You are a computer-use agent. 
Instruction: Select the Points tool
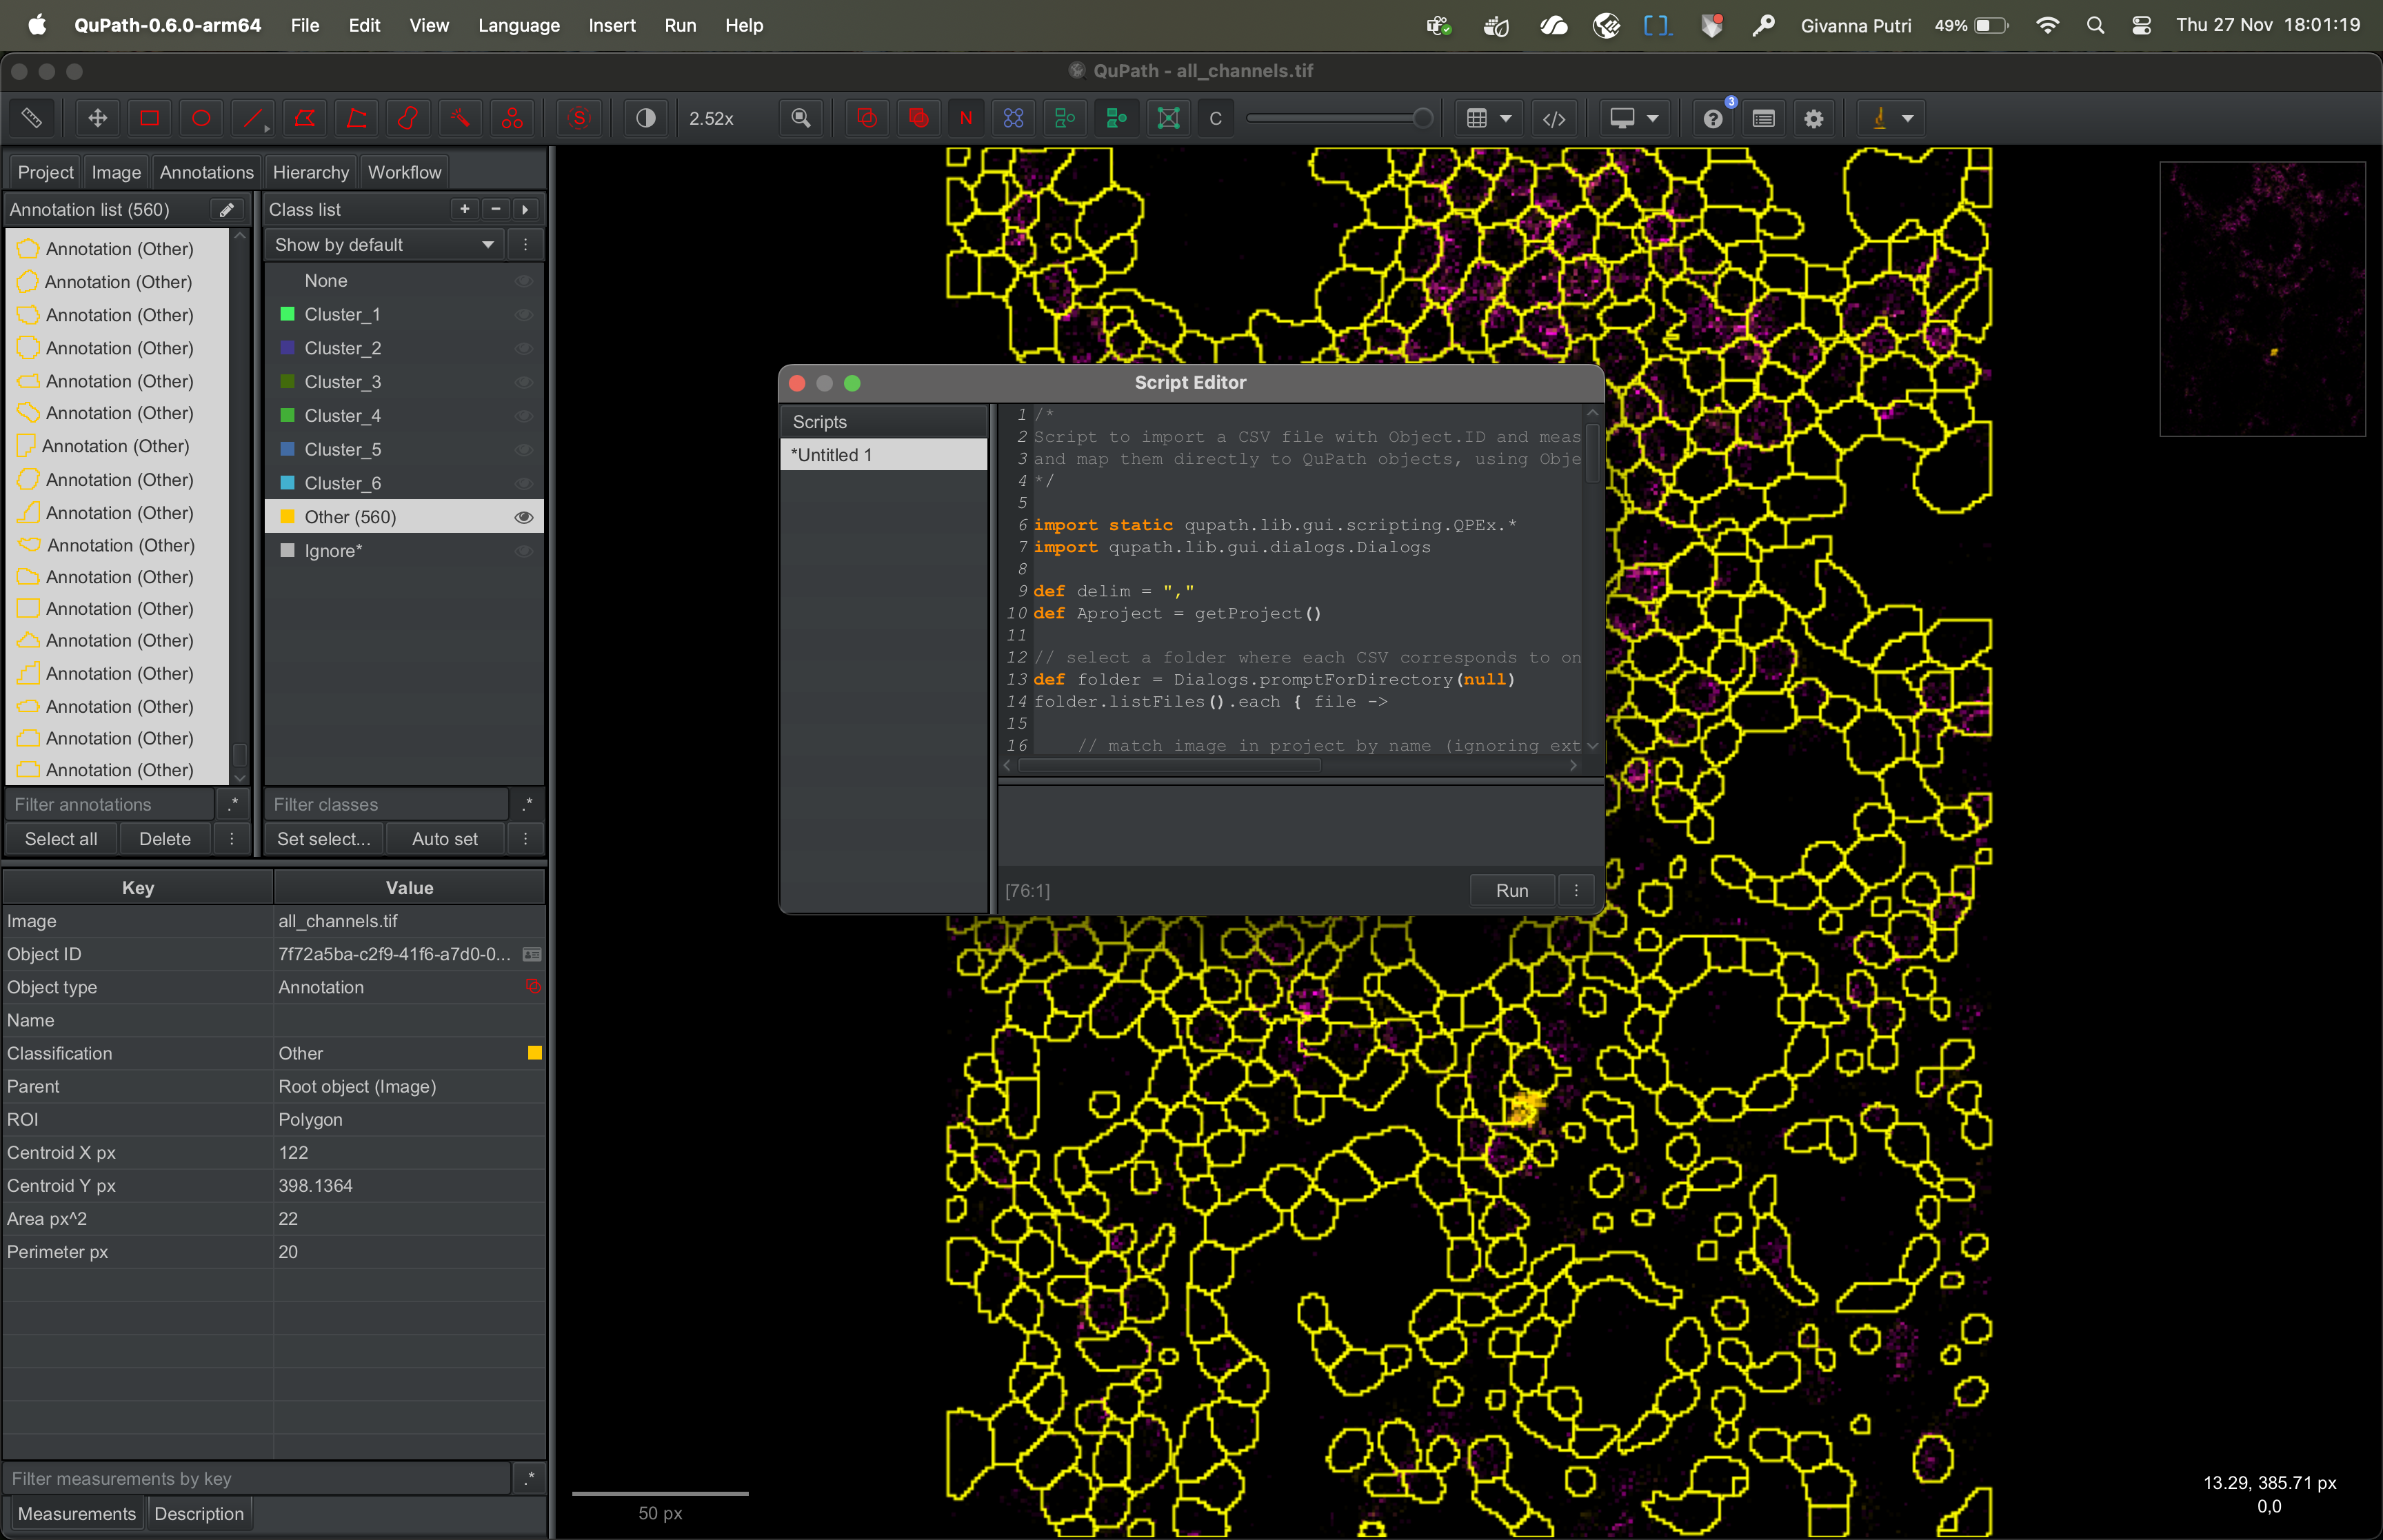click(512, 118)
